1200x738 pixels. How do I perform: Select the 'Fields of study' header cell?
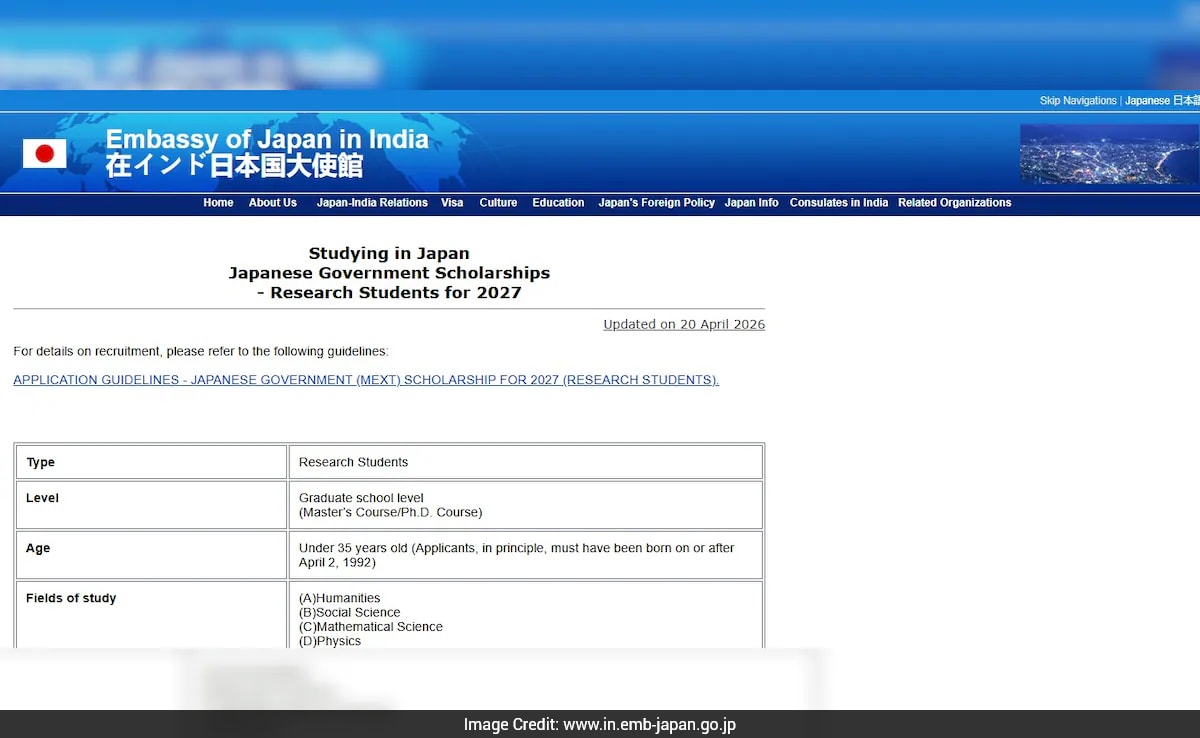pyautogui.click(x=151, y=615)
